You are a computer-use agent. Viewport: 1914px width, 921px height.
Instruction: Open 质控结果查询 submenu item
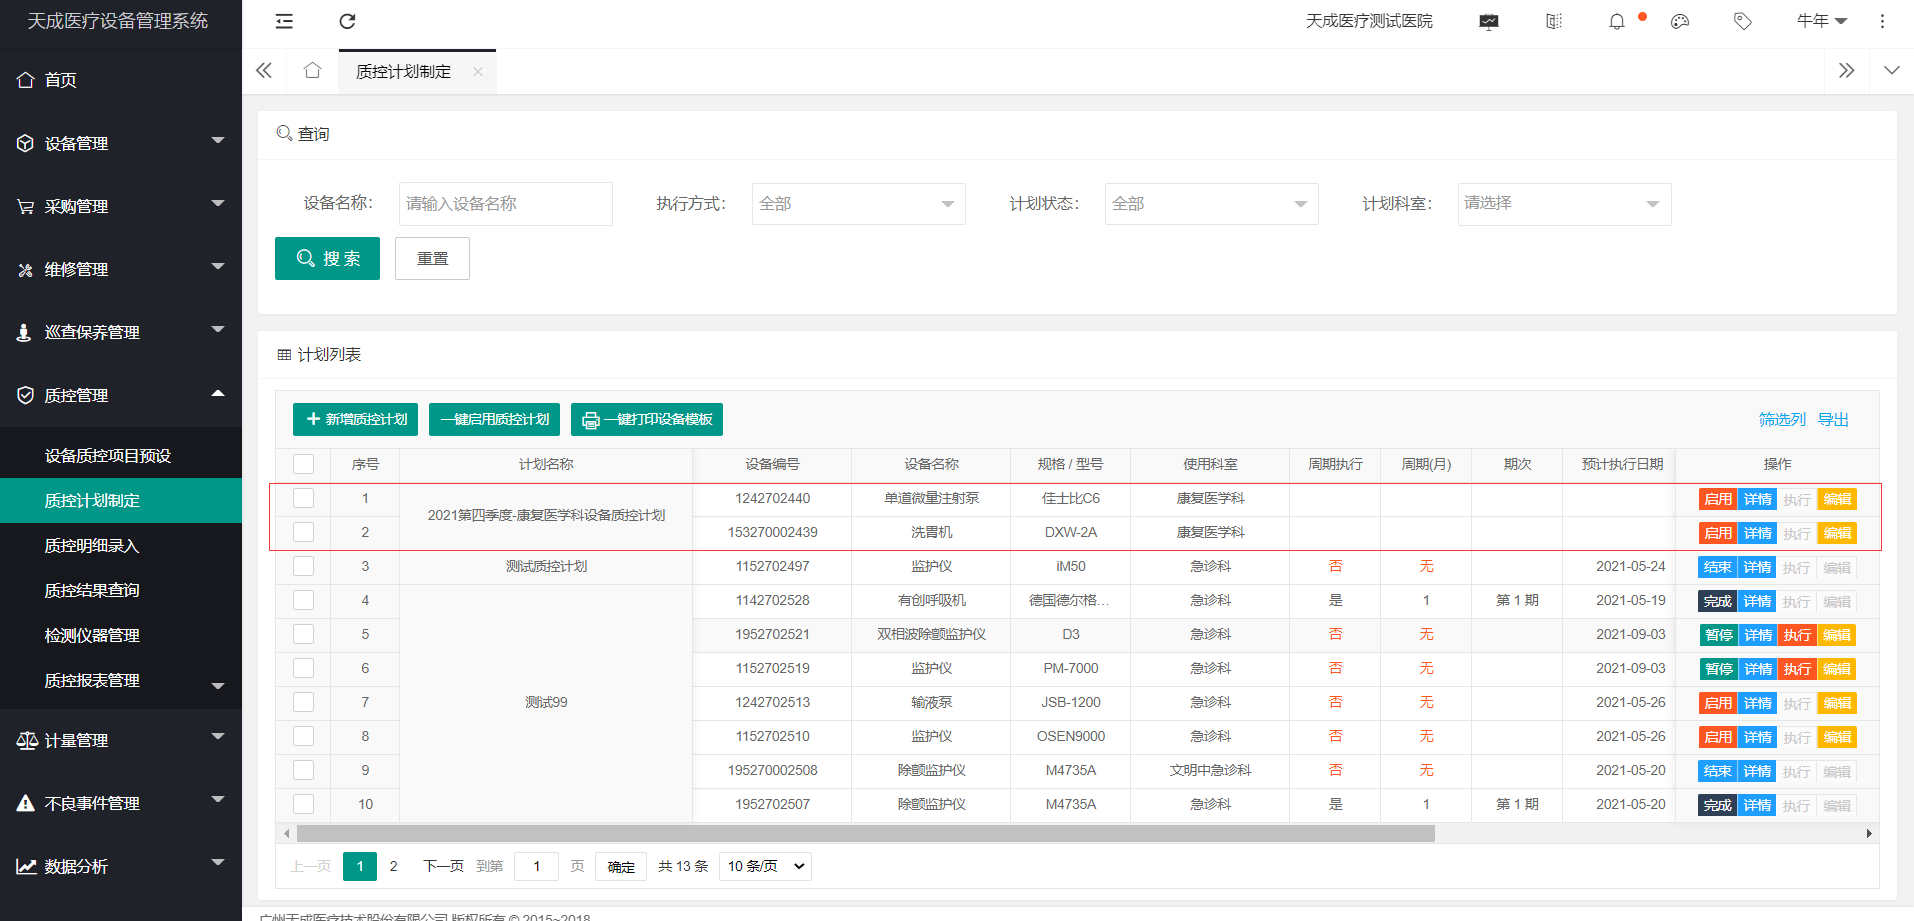tap(121, 590)
